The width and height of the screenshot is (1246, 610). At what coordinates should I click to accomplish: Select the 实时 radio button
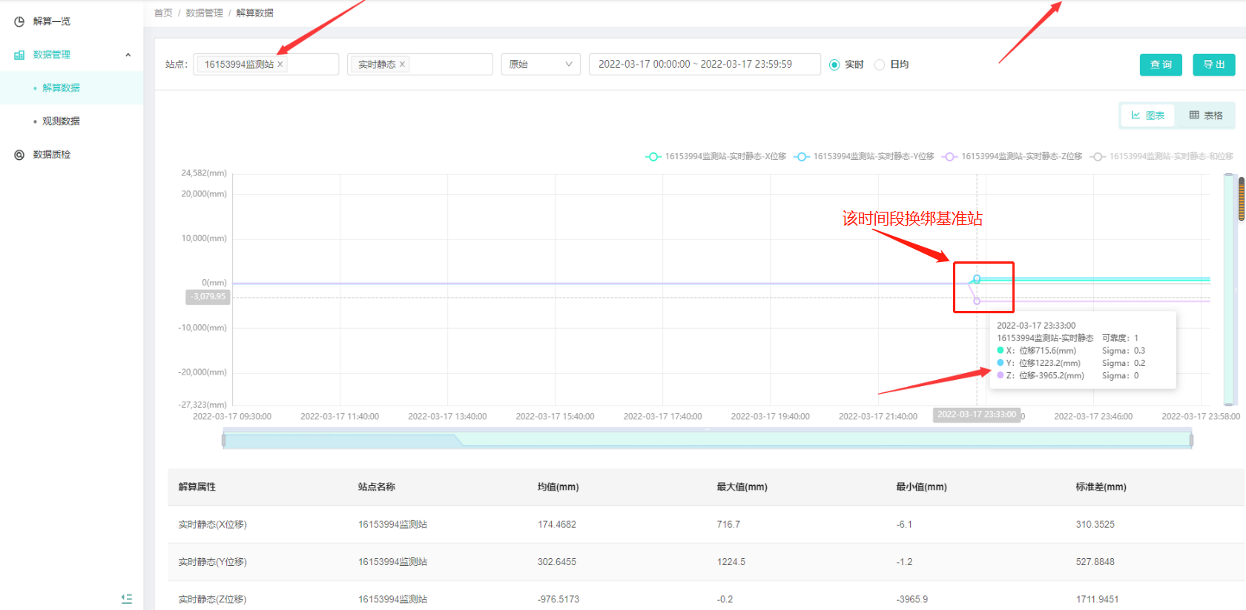point(835,64)
